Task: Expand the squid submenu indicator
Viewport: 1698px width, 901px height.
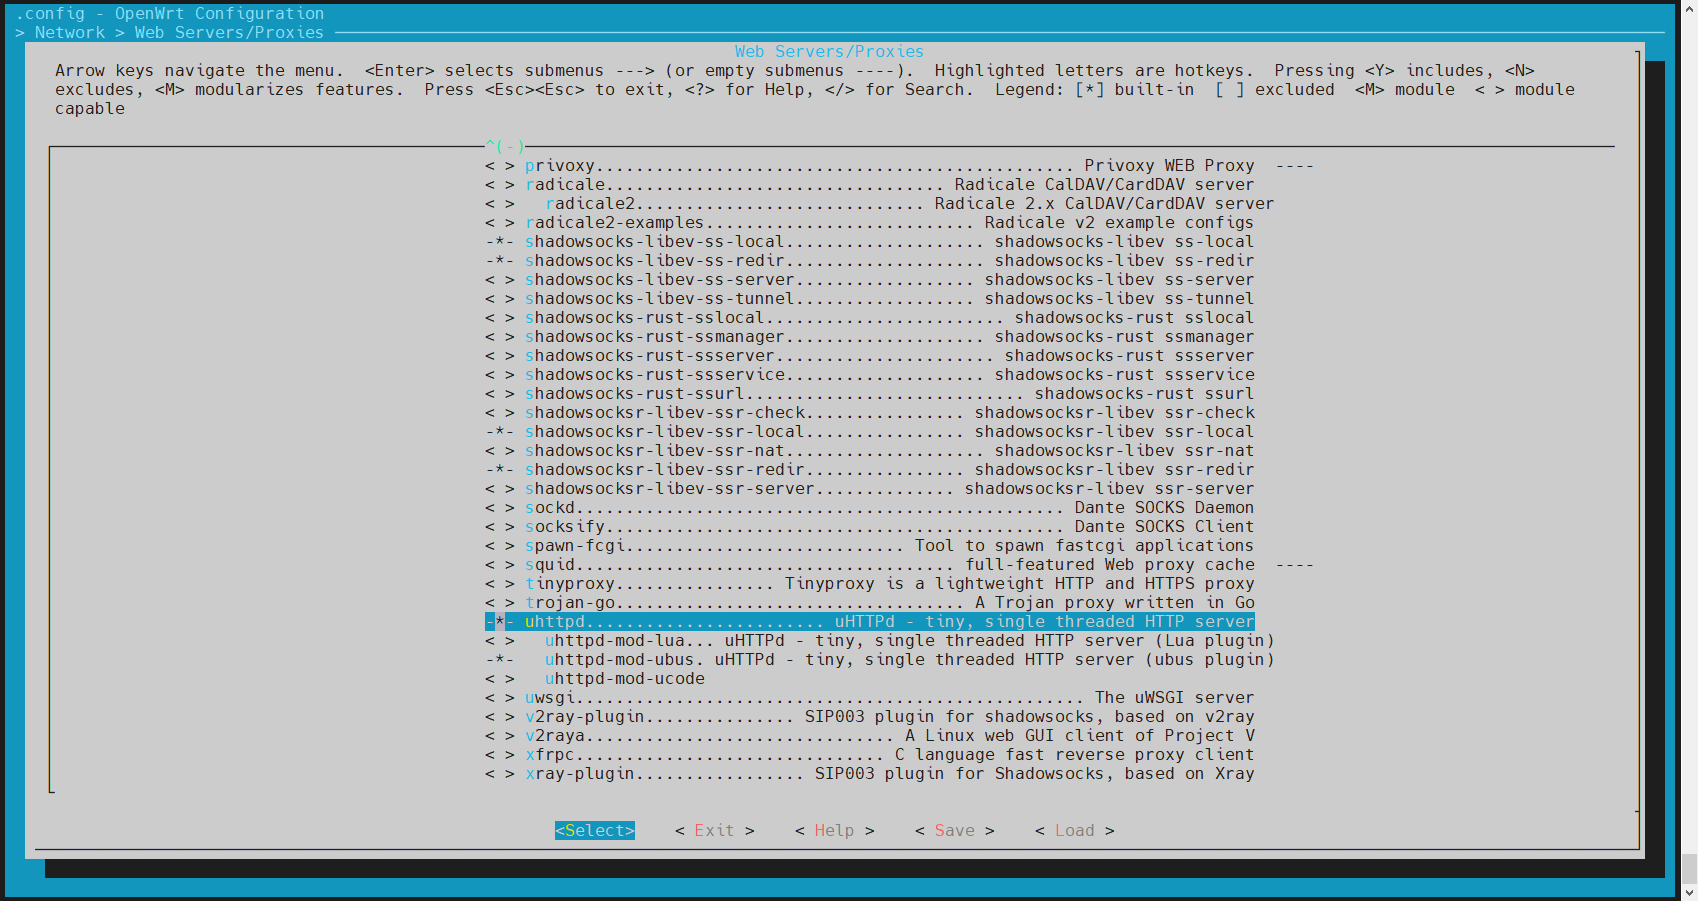Action: [1294, 565]
